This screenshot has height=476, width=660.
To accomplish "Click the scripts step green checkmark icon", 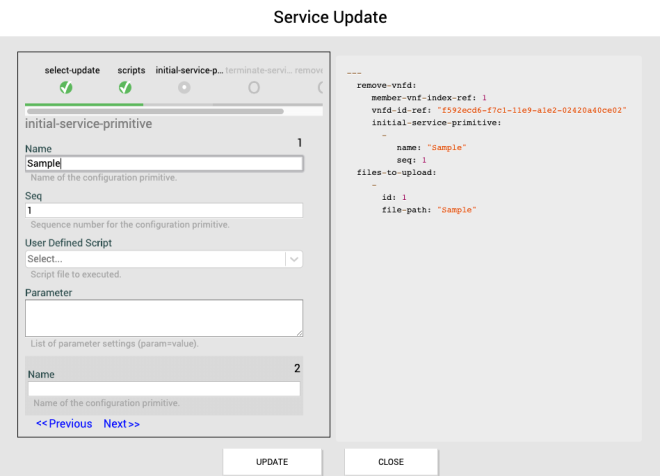I will (125, 88).
